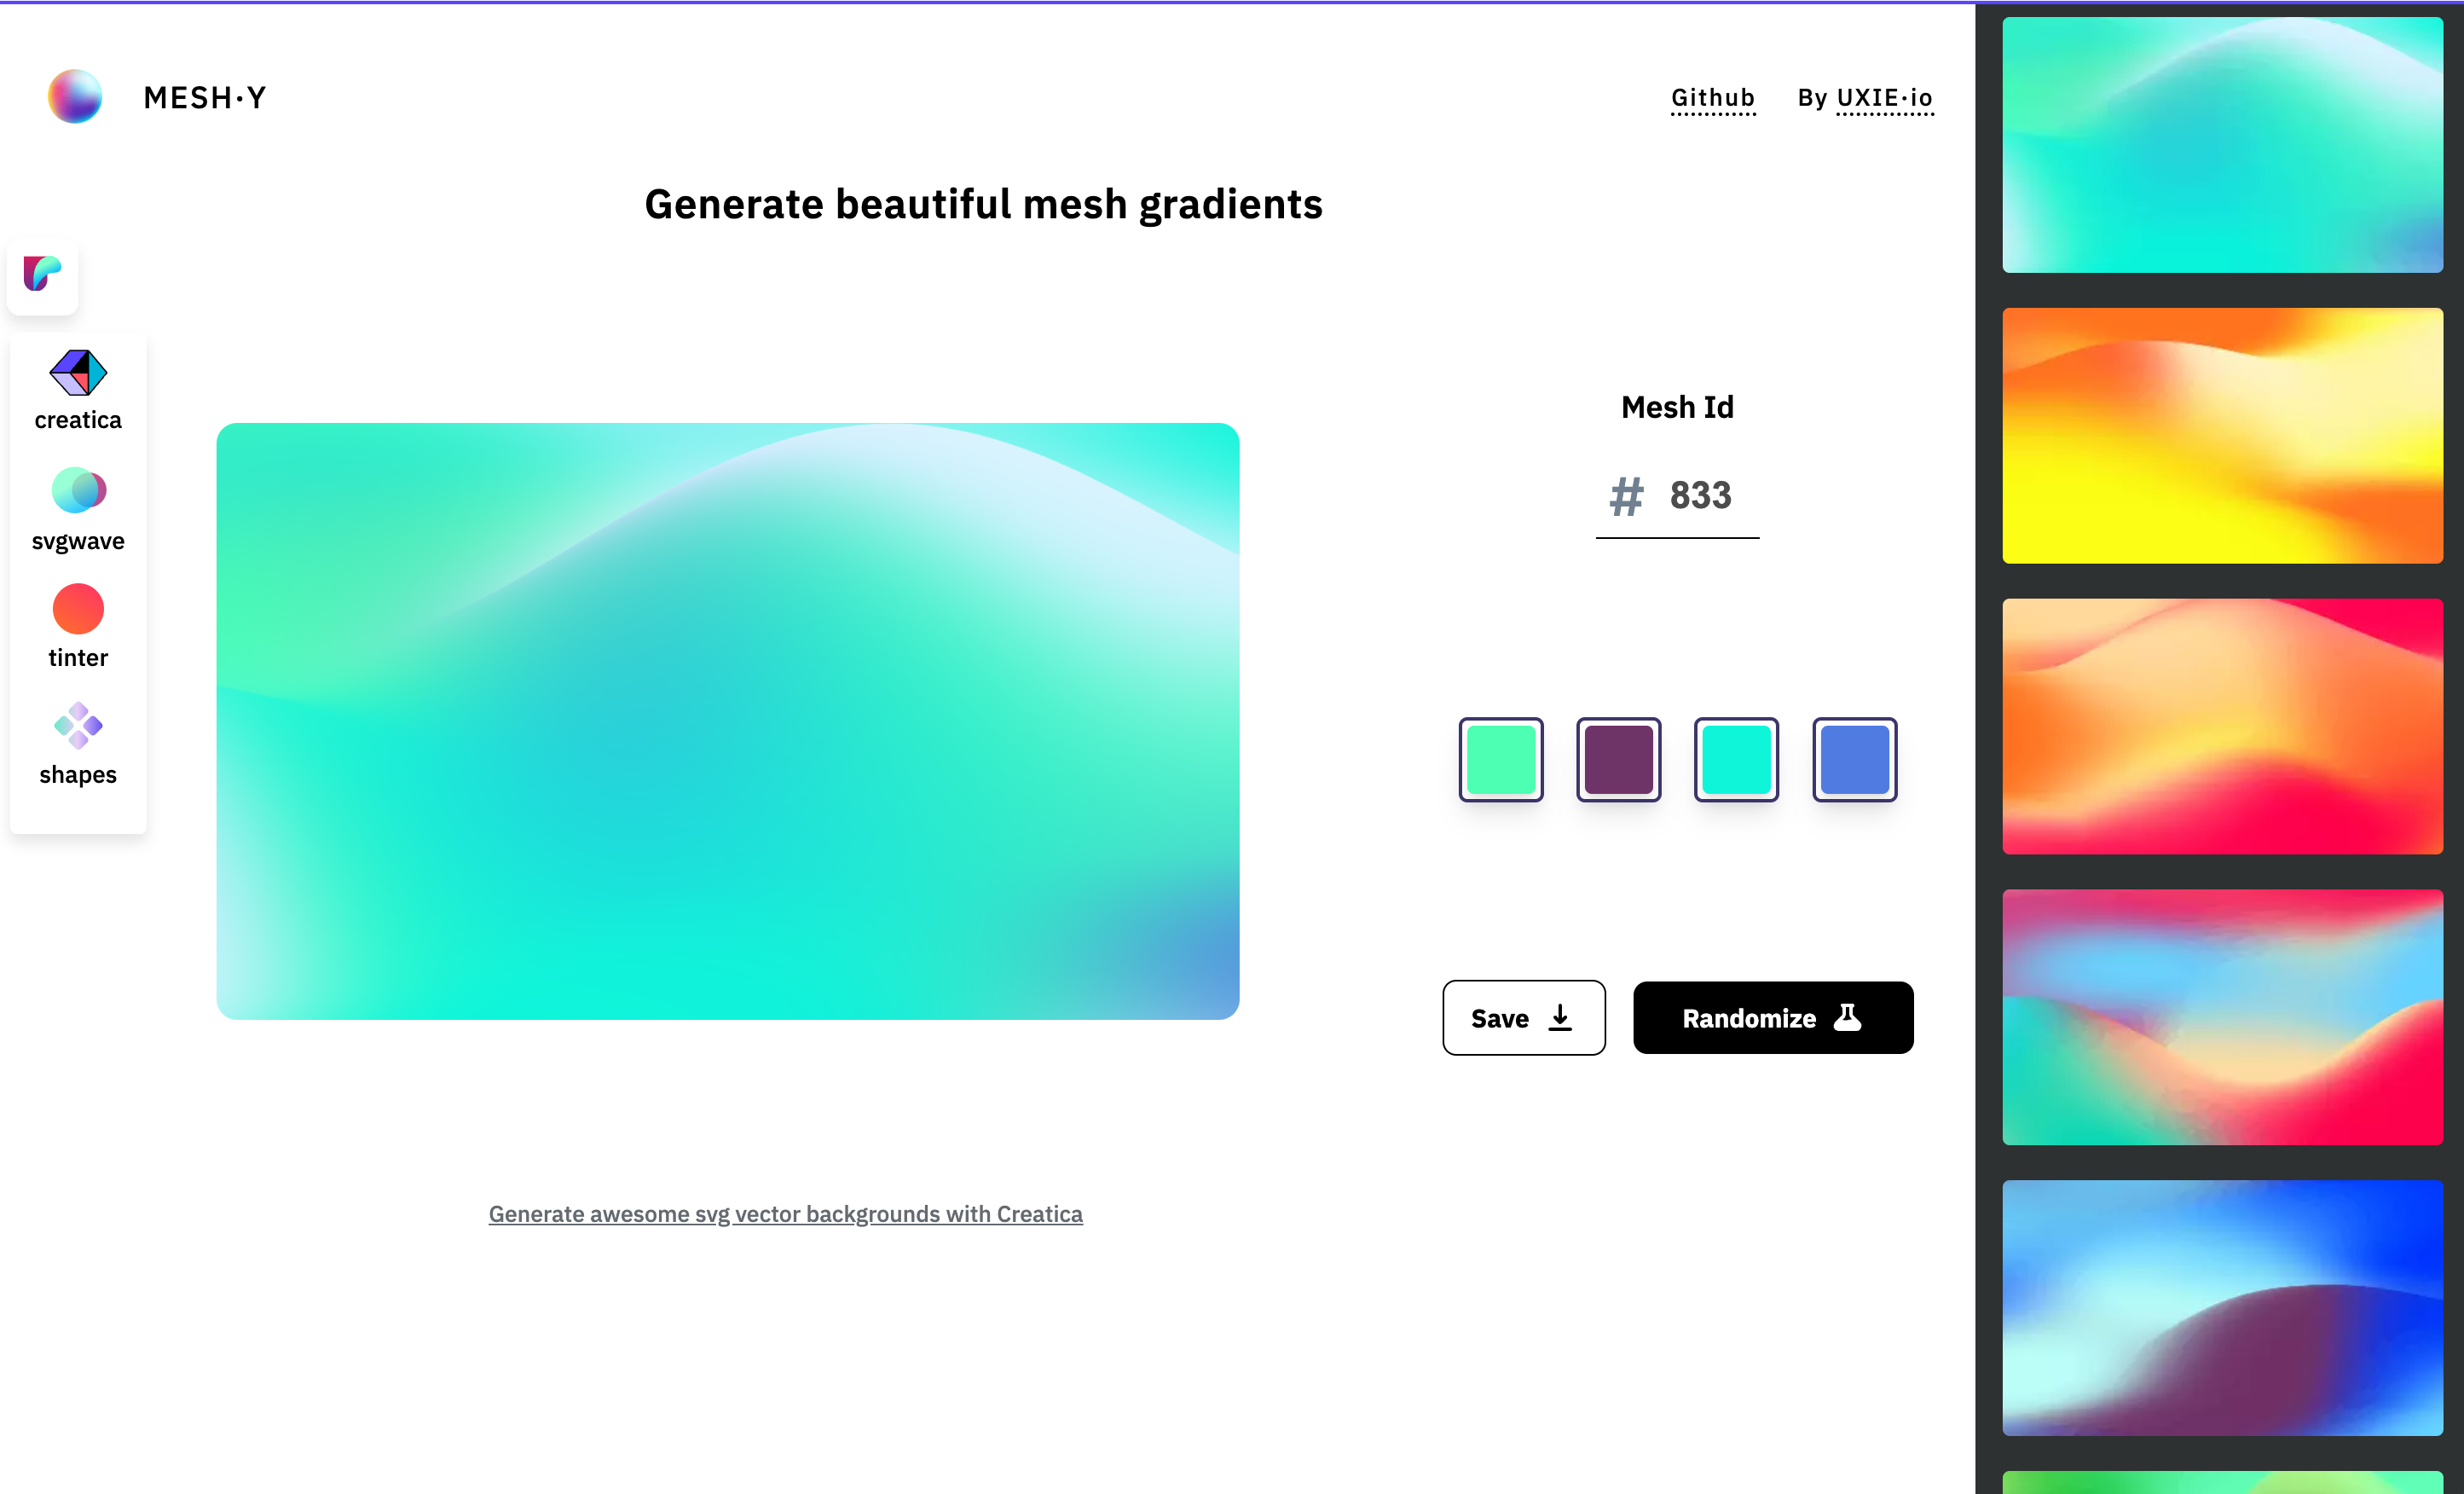Open the svgwave circles icon
This screenshot has width=2464, height=1494.
tap(78, 490)
